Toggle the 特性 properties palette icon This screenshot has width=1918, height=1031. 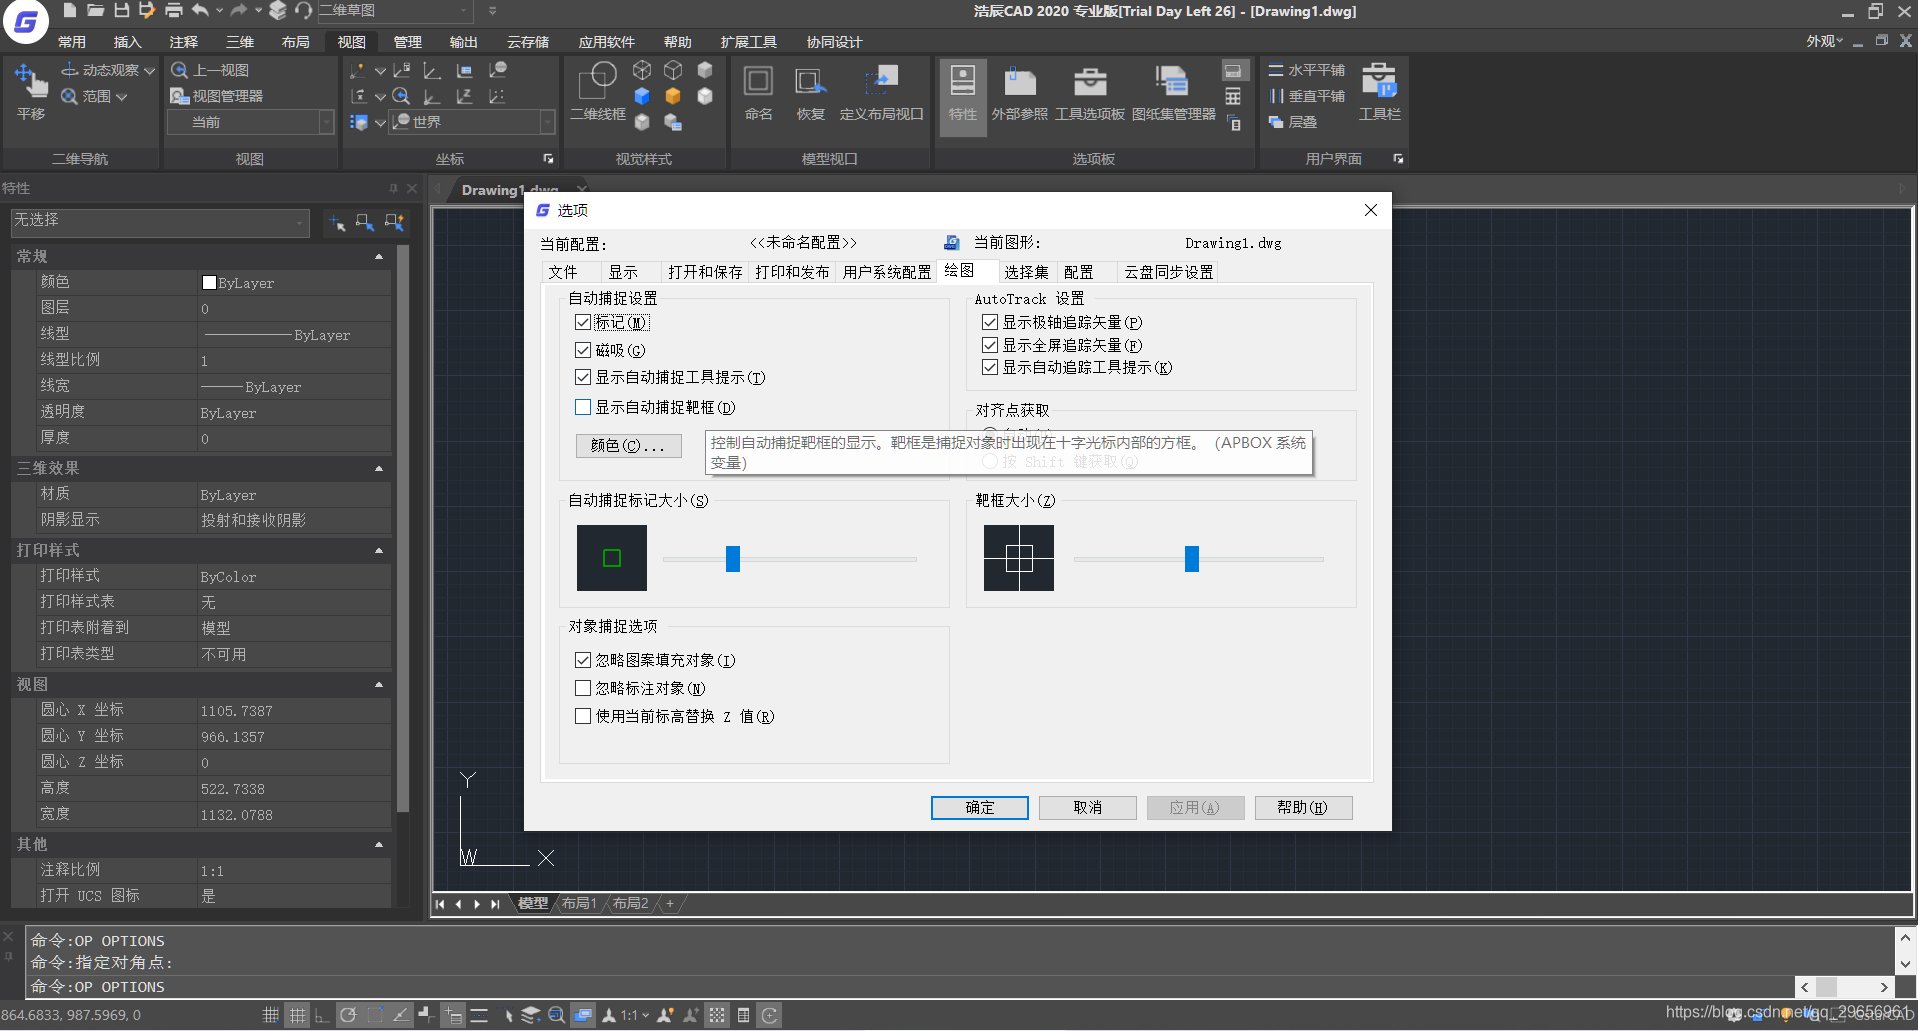tap(963, 82)
